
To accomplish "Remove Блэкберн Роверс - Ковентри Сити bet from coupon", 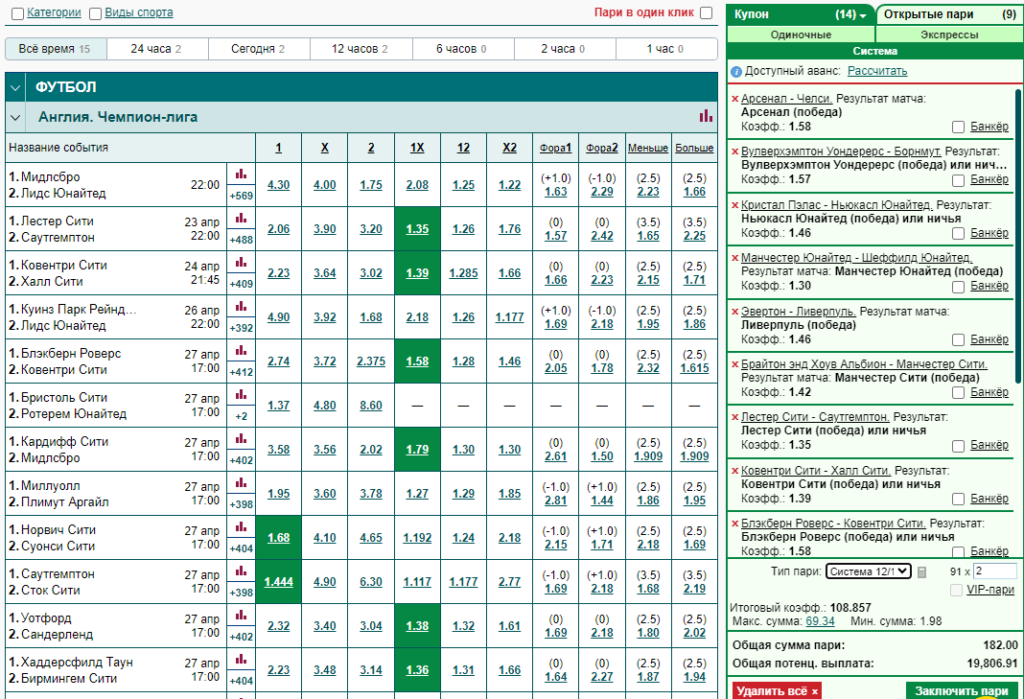I will (x=735, y=525).
